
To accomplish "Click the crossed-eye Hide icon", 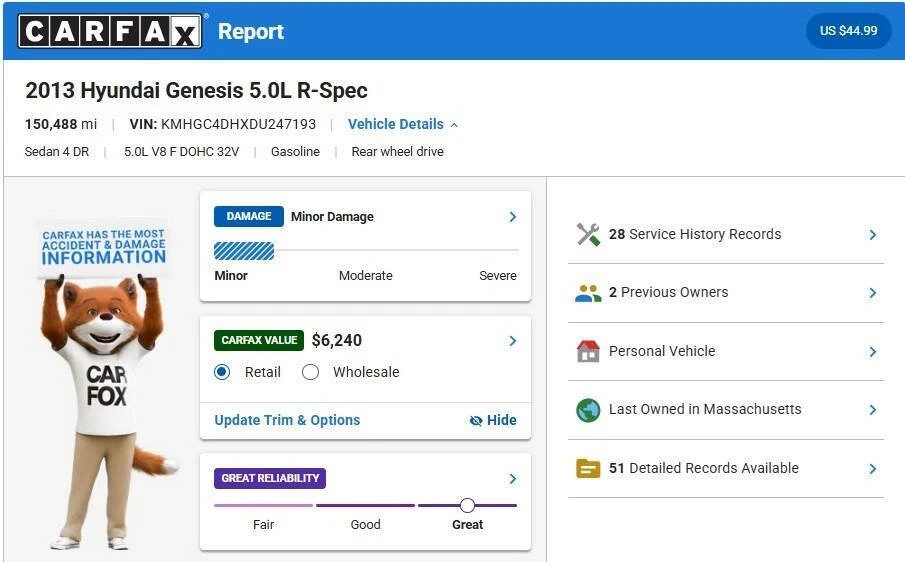I will pyautogui.click(x=476, y=421).
